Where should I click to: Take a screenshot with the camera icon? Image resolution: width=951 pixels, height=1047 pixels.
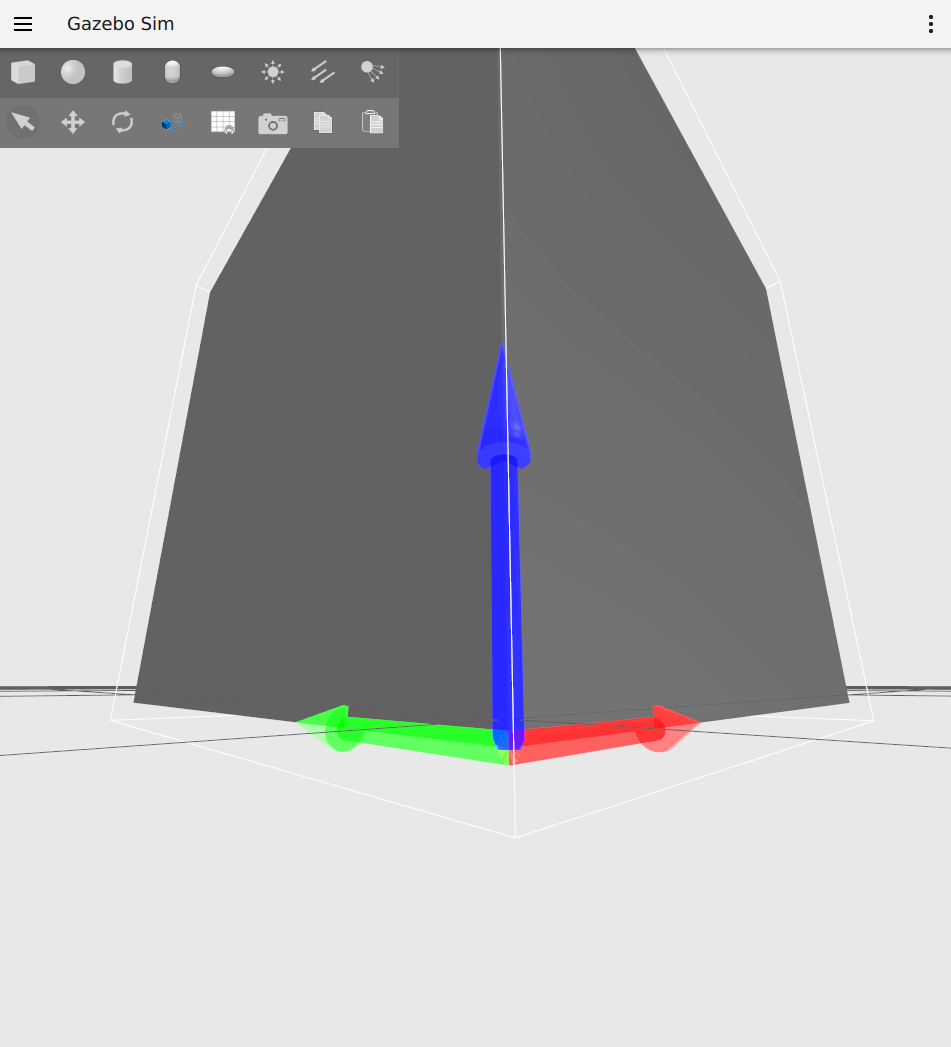click(272, 124)
